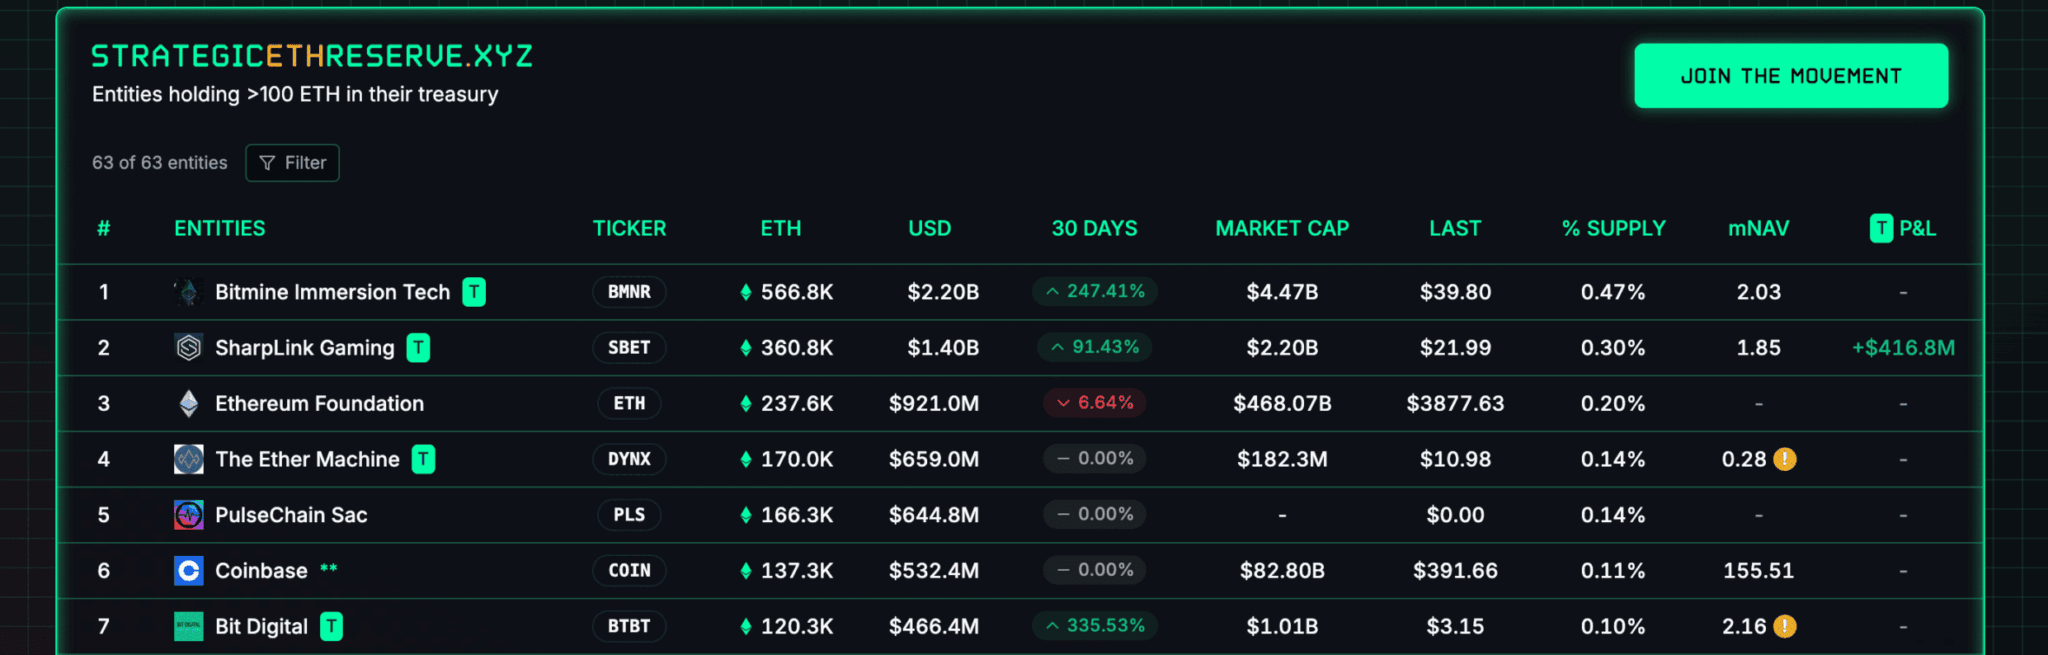Image resolution: width=2048 pixels, height=655 pixels.
Task: Click the T badge next to Bit Digital
Action: (x=331, y=627)
